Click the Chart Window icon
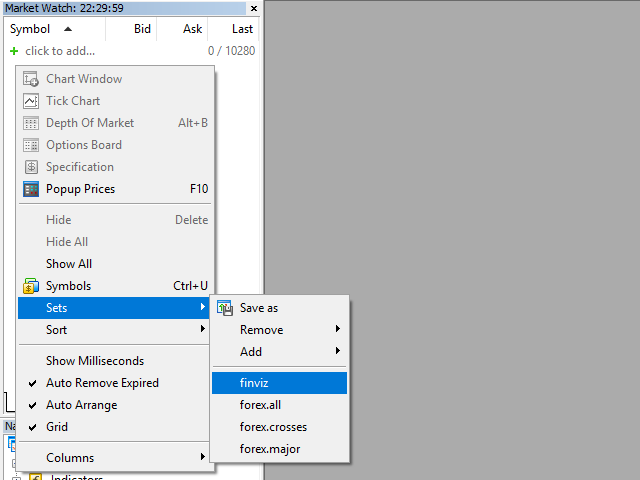This screenshot has width=640, height=480. coord(31,79)
